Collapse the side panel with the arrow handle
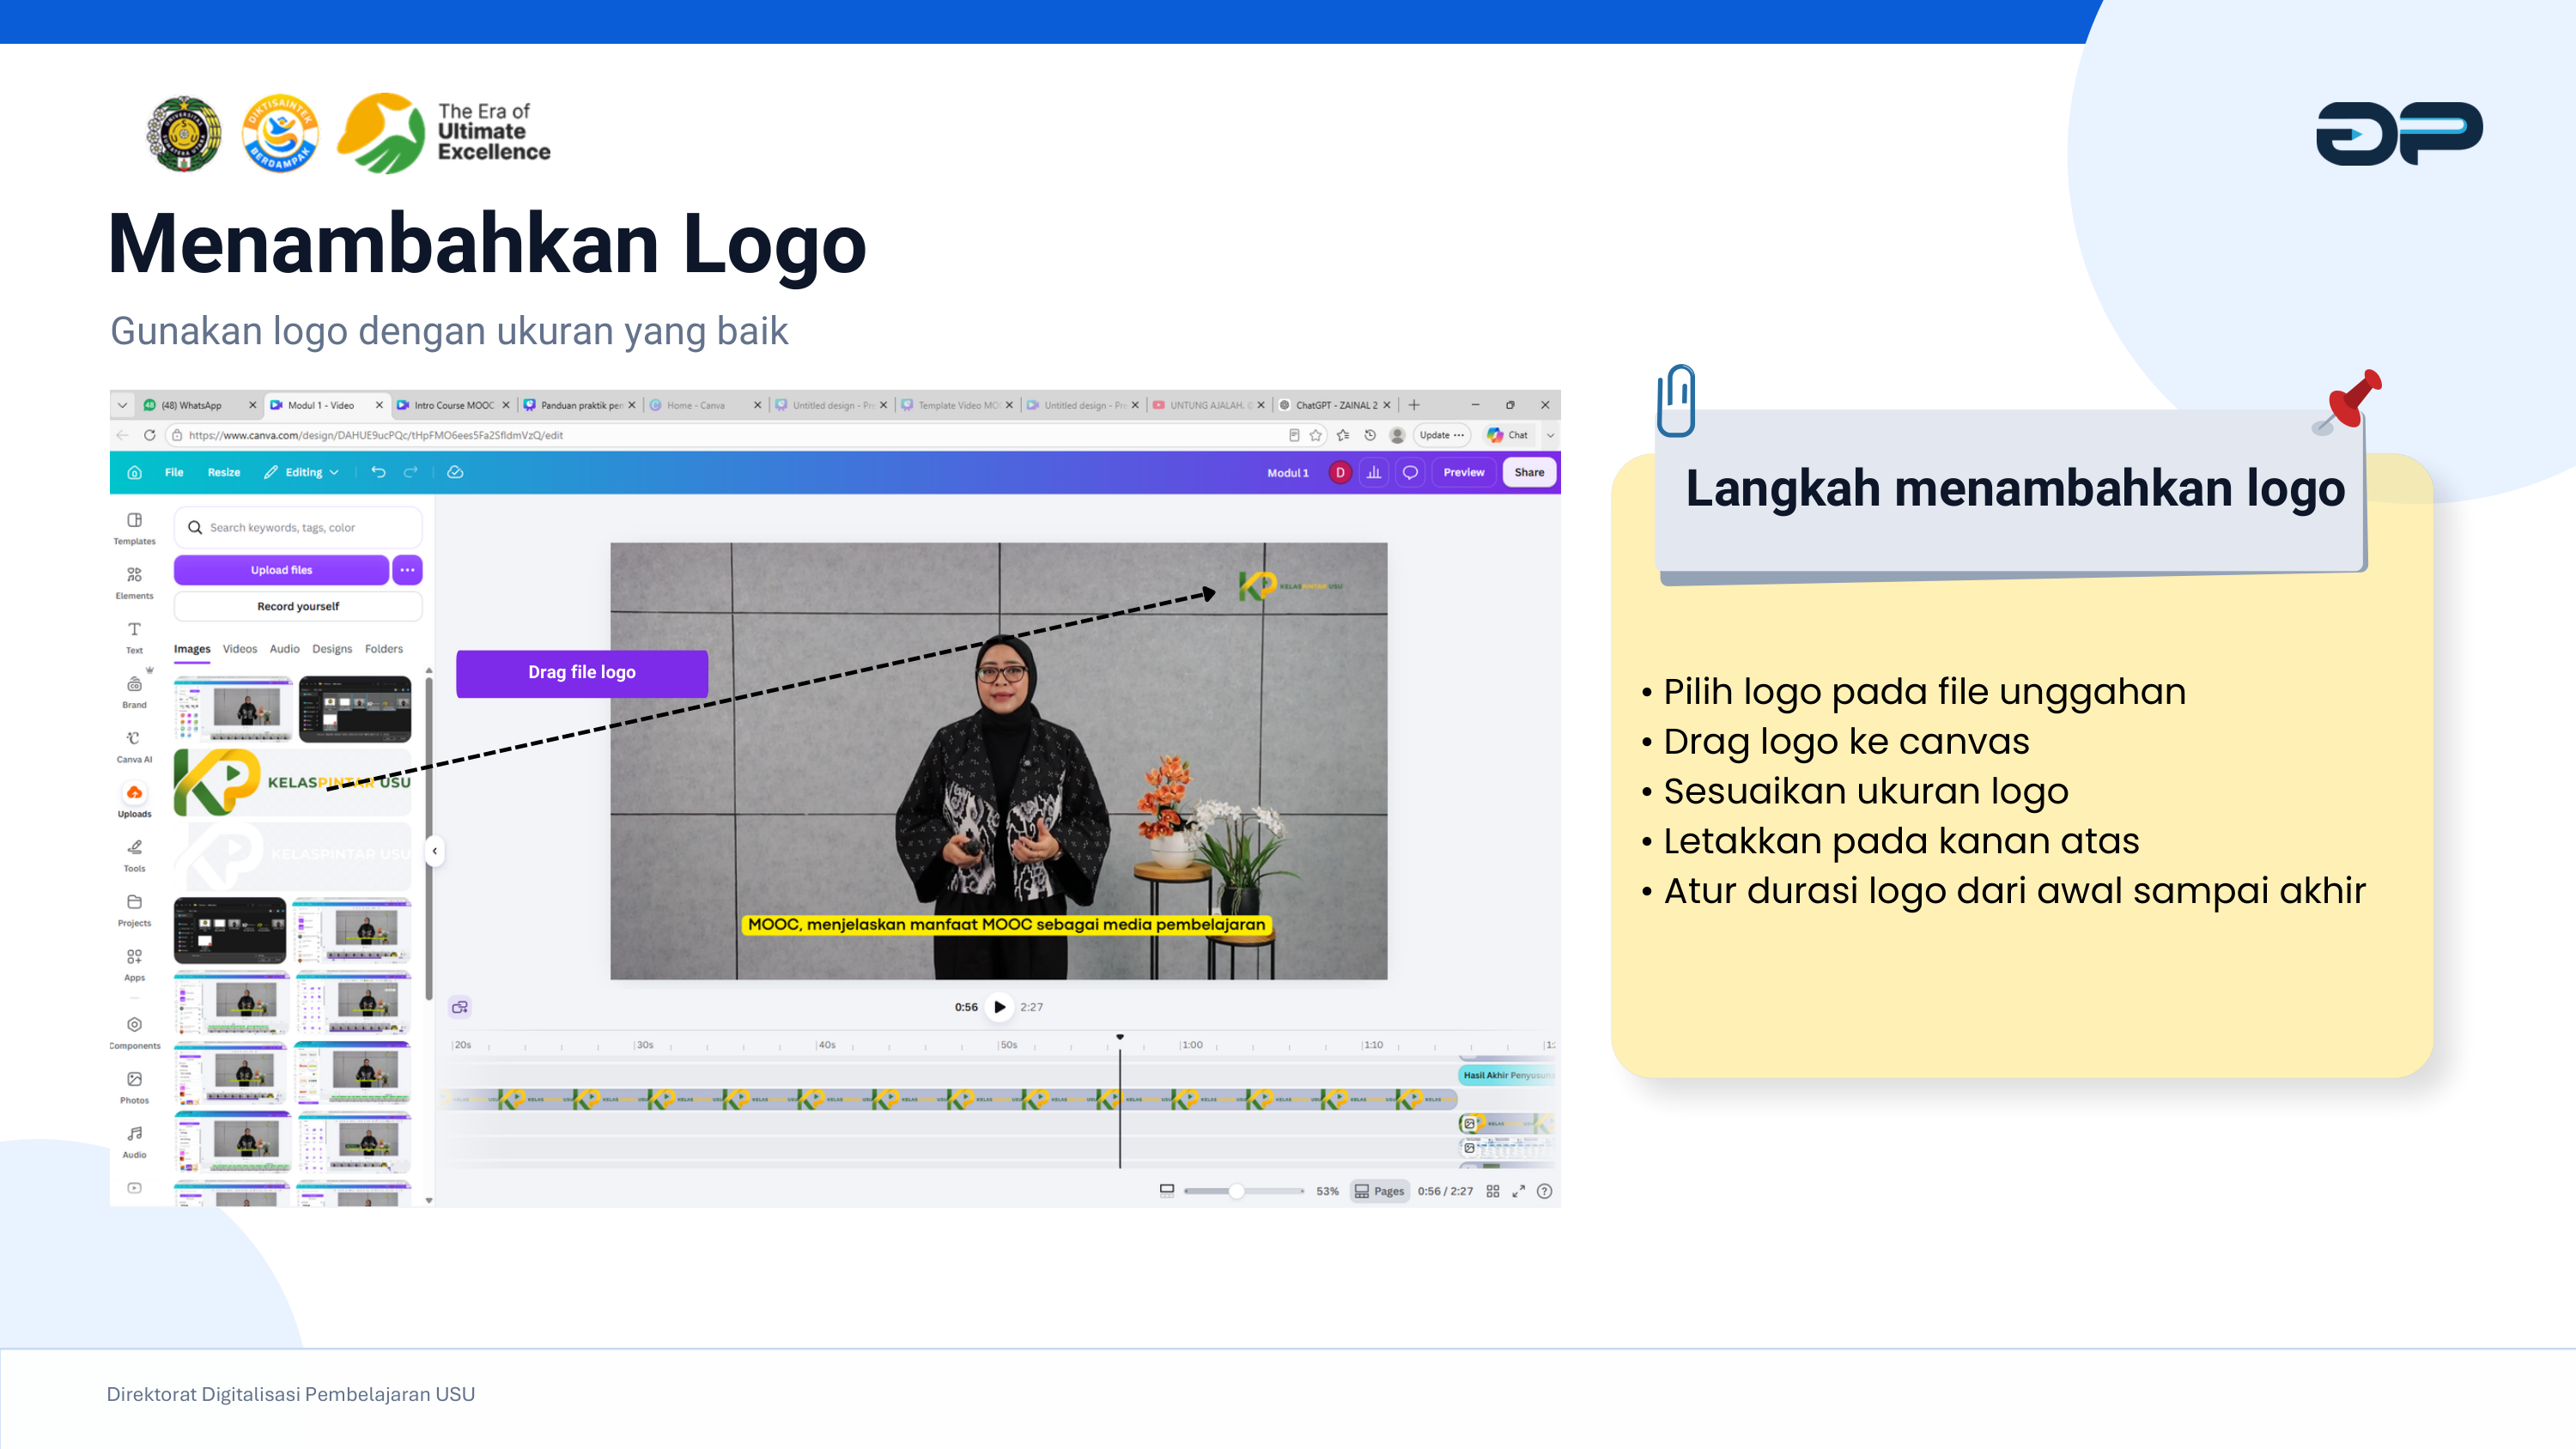The image size is (2576, 1449). pos(434,851)
